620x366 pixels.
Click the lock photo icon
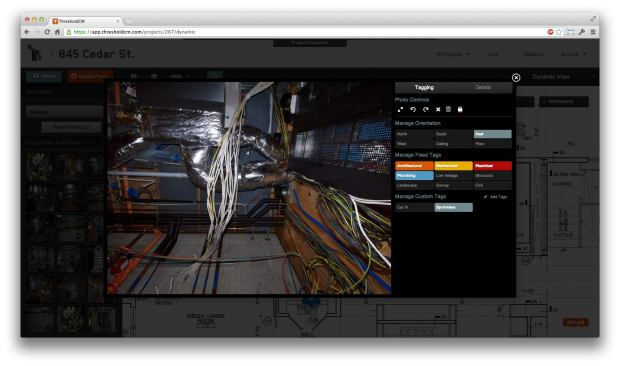[460, 109]
